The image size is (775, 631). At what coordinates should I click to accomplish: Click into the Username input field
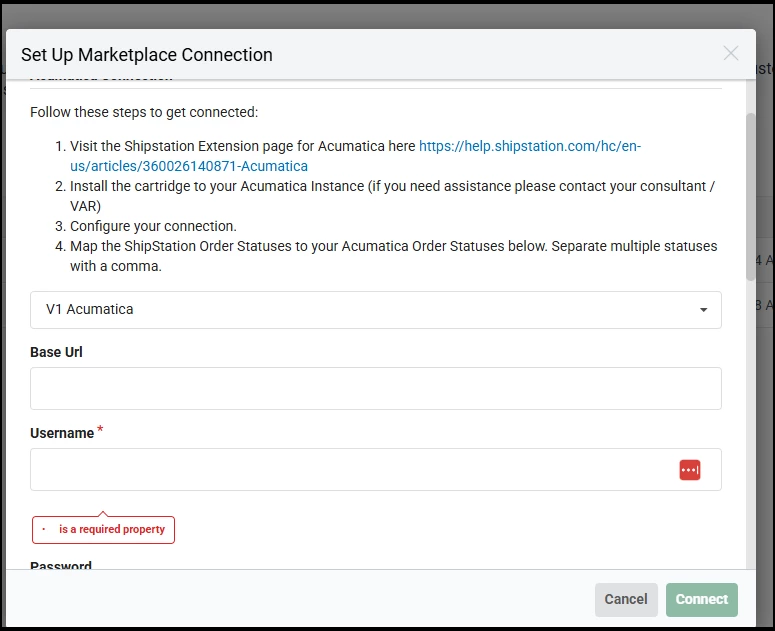coord(376,469)
